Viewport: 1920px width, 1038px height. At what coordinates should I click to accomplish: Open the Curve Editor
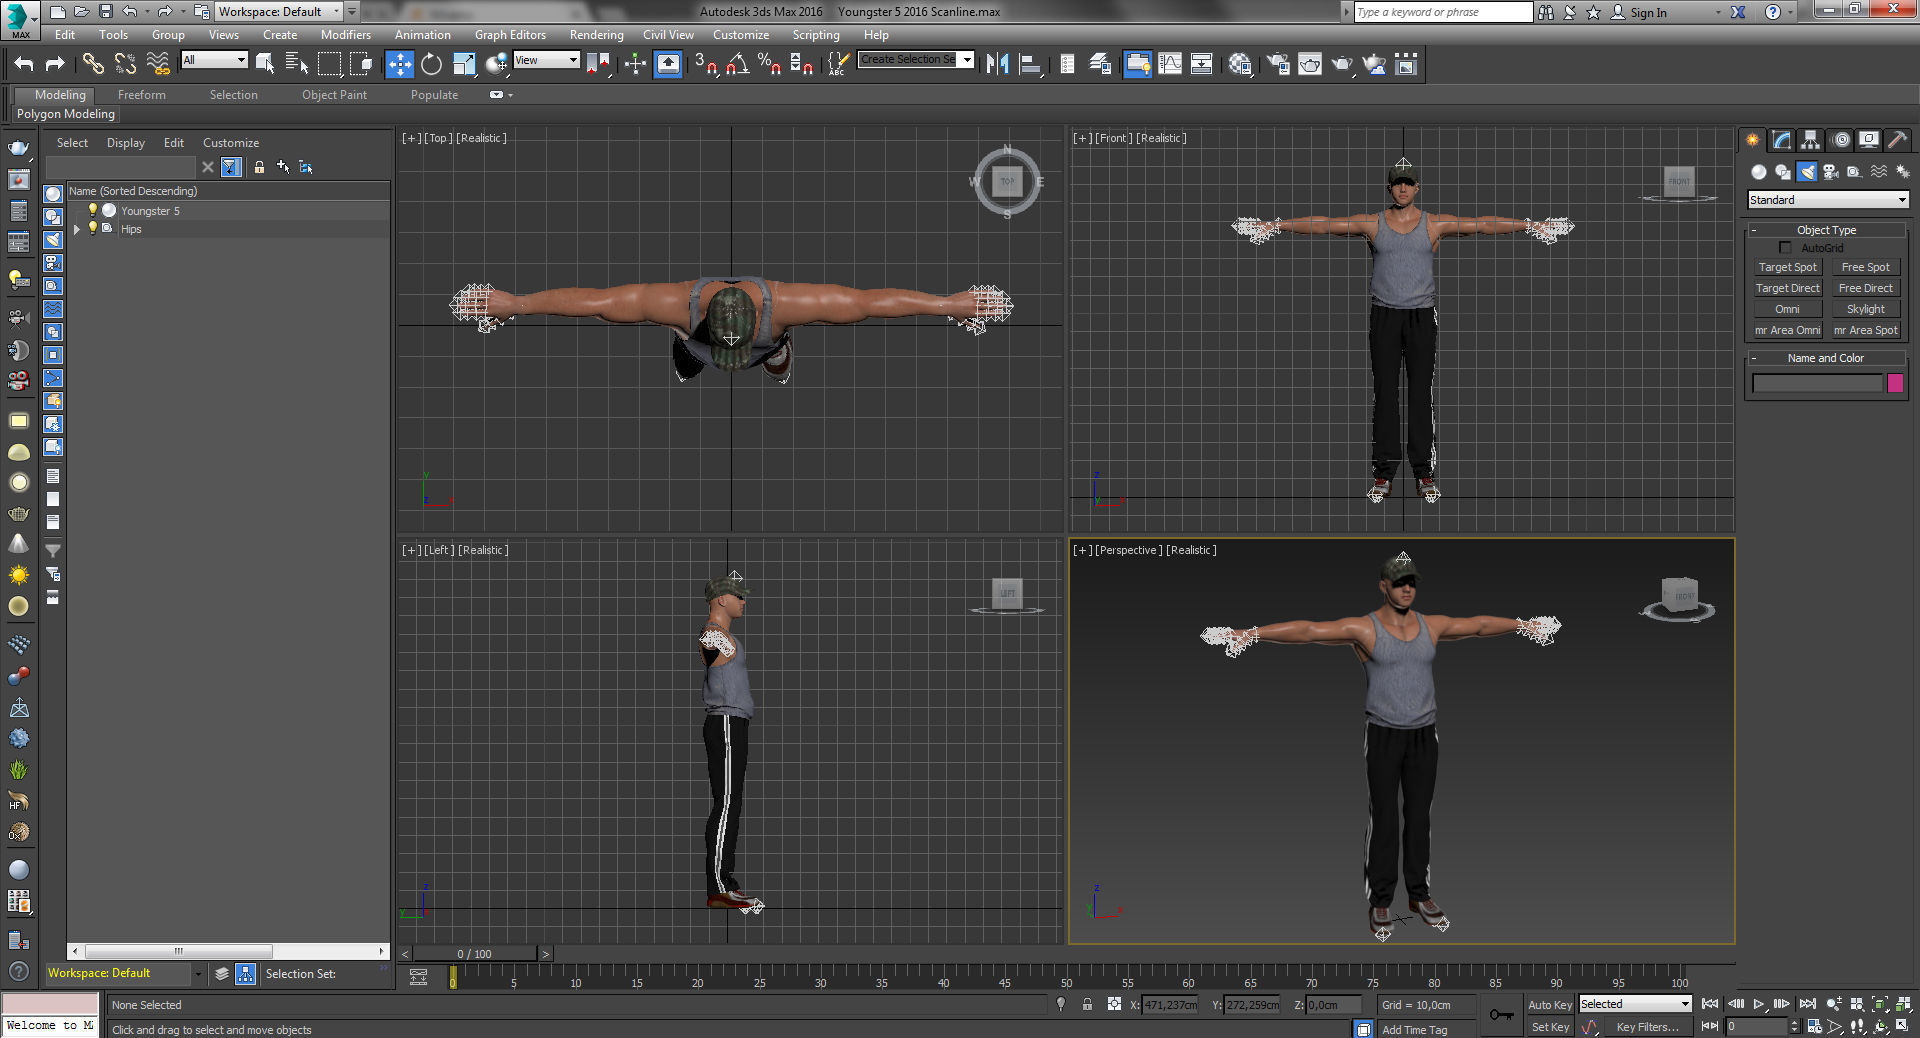(x=1170, y=64)
